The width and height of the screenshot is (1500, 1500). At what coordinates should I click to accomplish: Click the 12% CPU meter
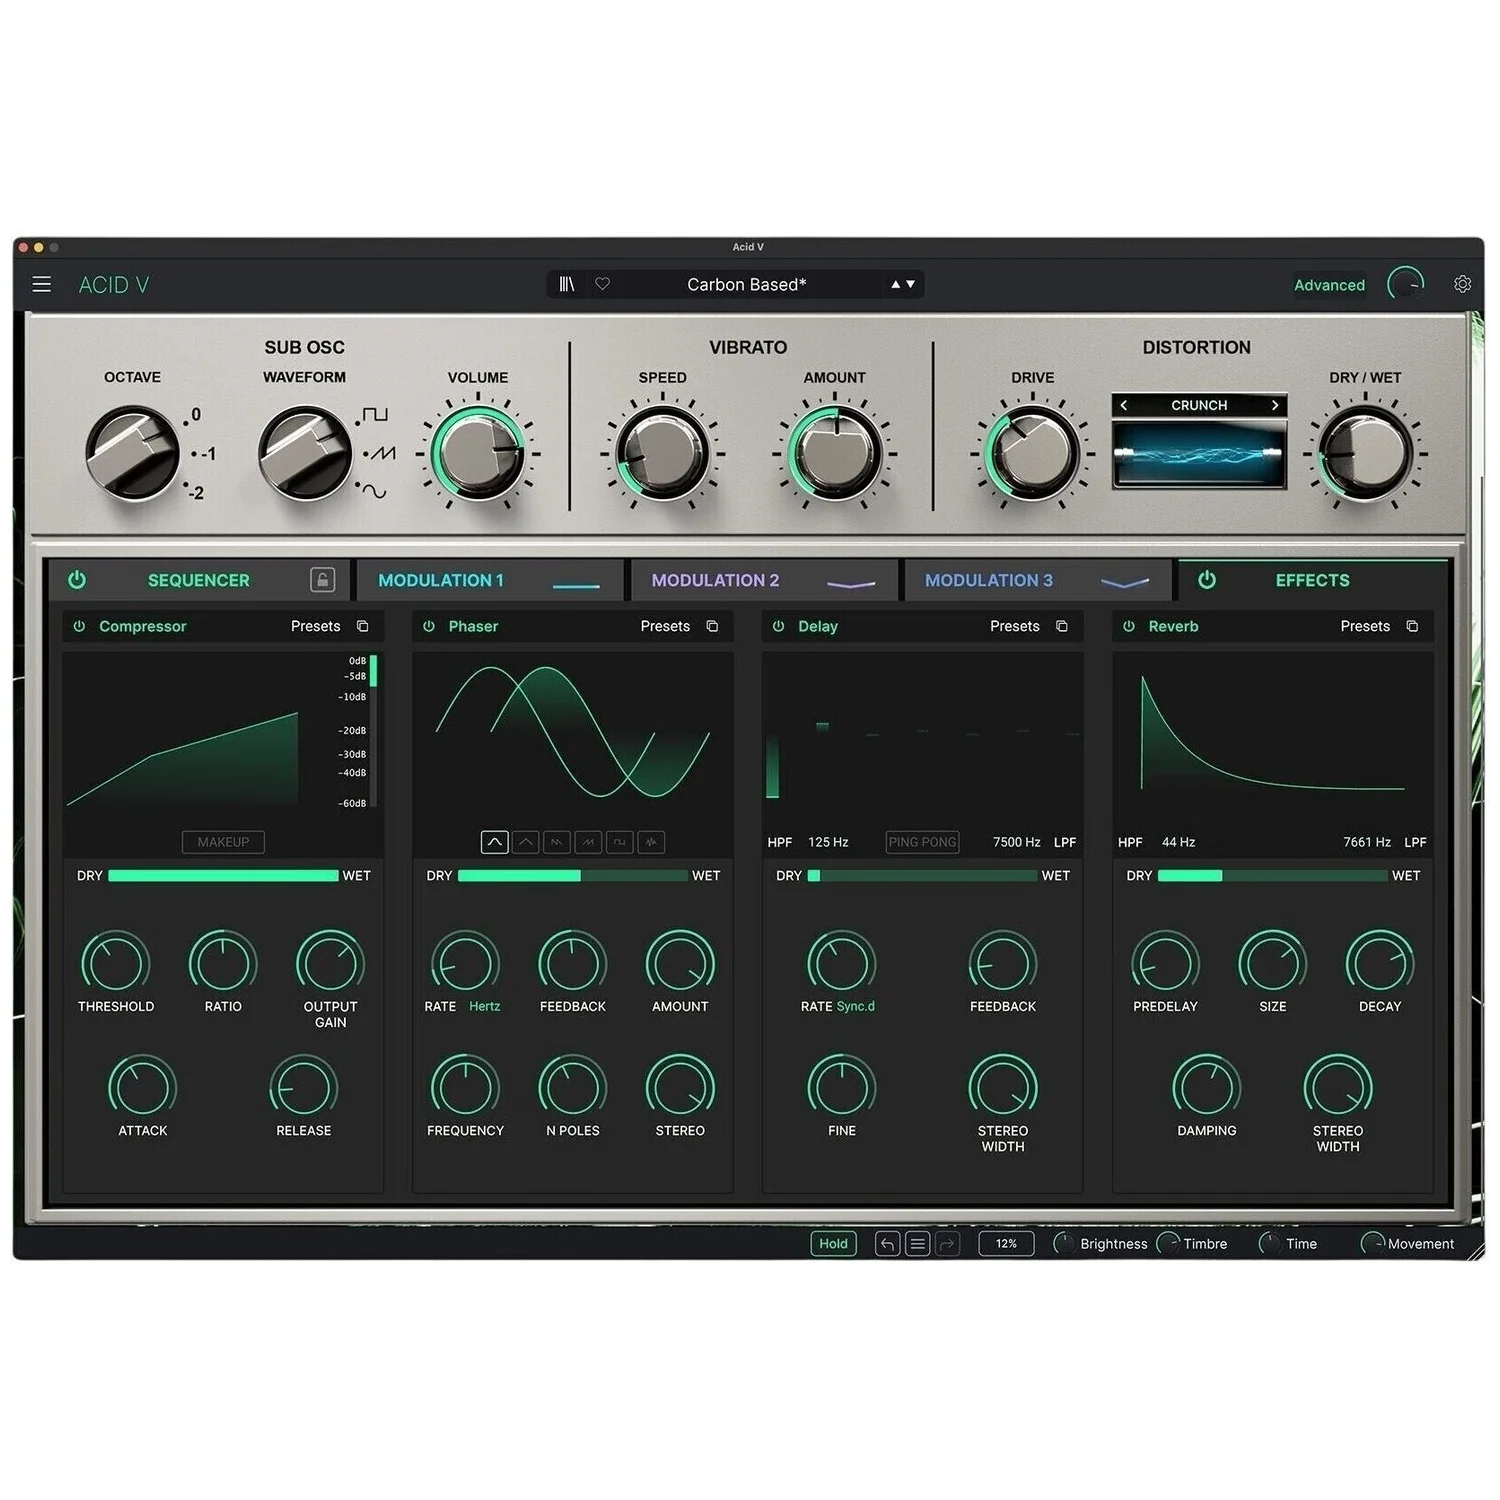(1006, 1244)
